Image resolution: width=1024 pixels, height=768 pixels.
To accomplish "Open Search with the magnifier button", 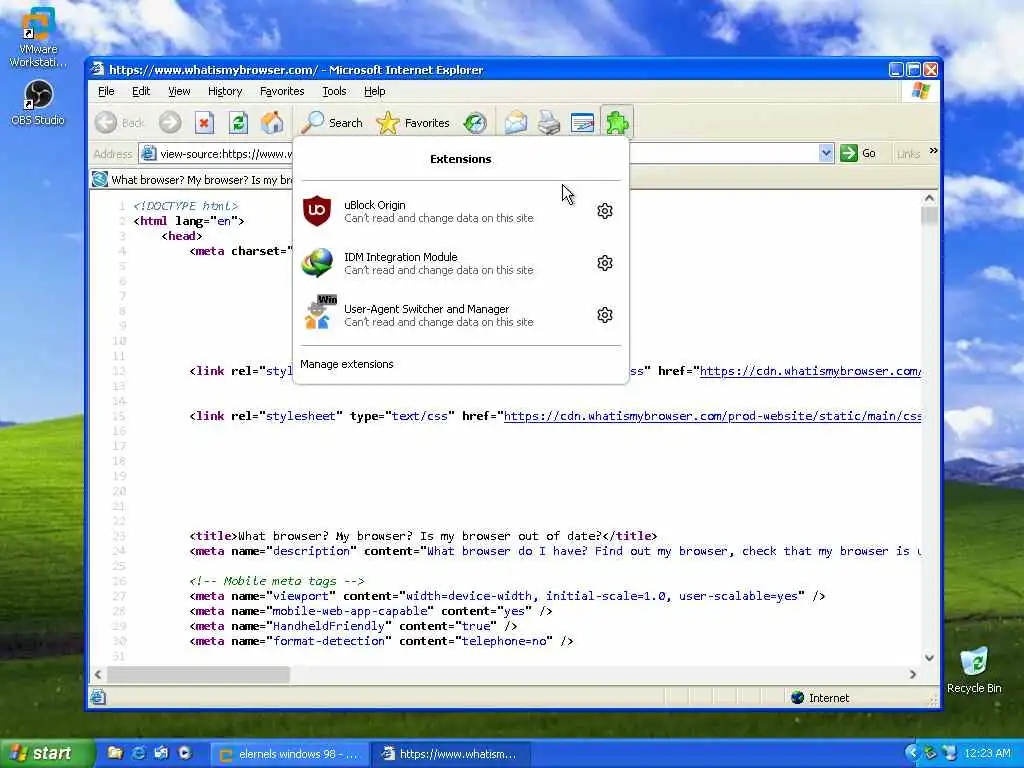I will tap(332, 123).
